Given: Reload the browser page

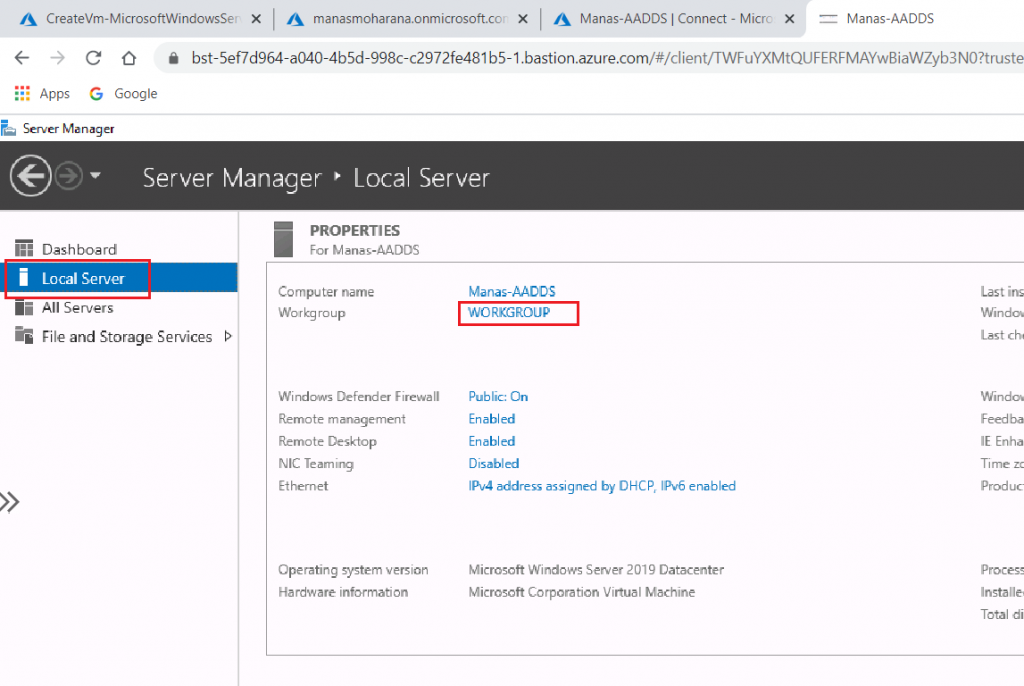Looking at the screenshot, I should click(94, 58).
